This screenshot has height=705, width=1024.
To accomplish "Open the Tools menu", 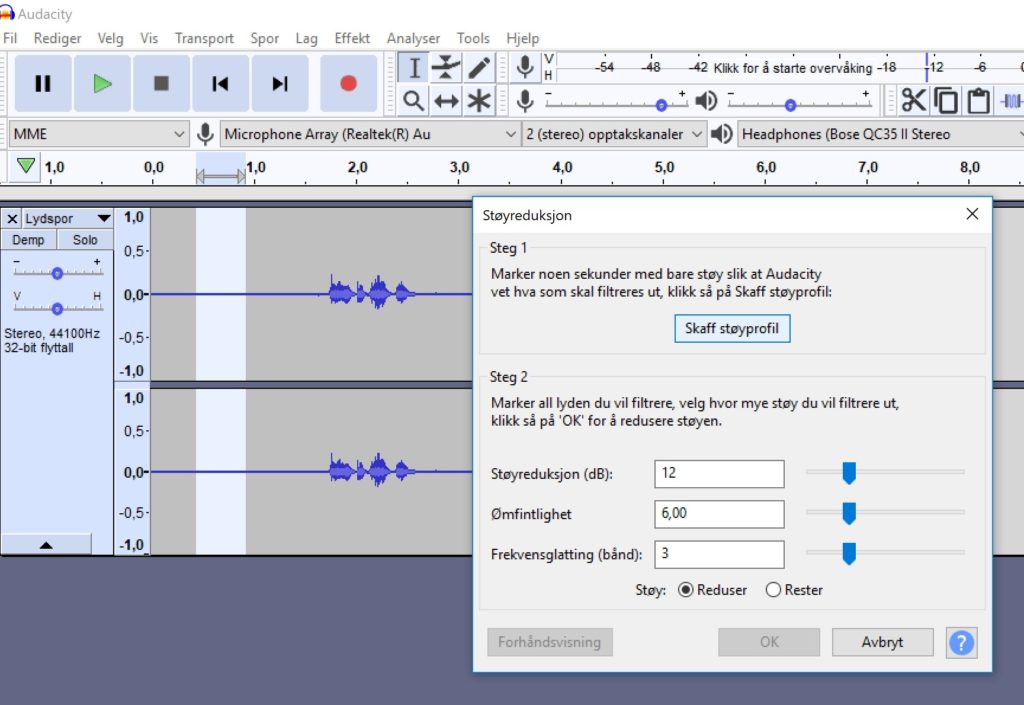I will click(473, 39).
